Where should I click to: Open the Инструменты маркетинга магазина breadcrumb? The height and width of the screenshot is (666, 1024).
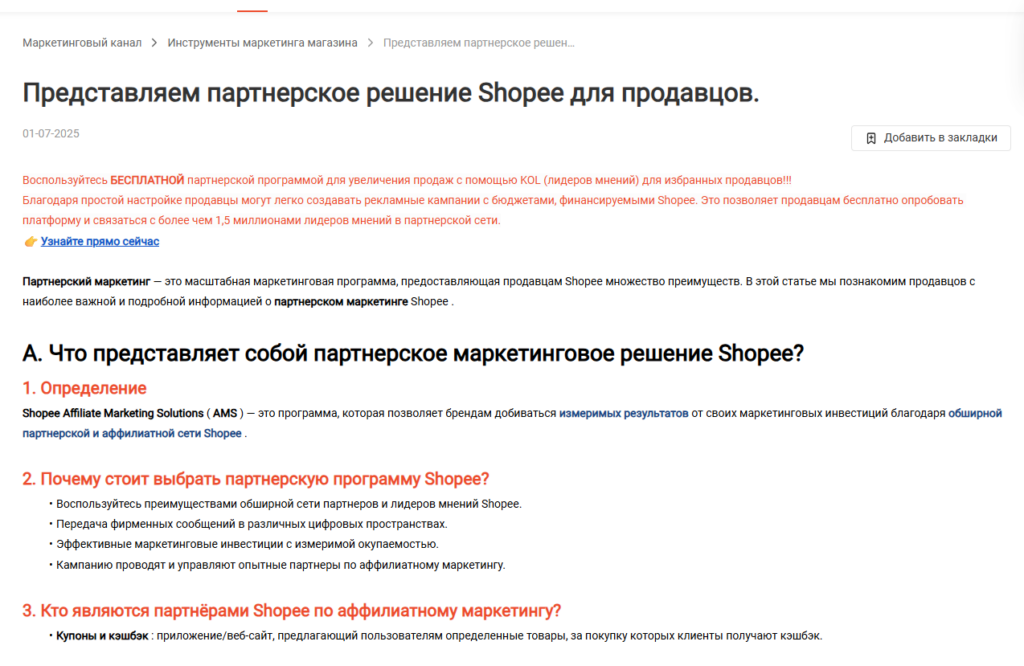point(262,43)
